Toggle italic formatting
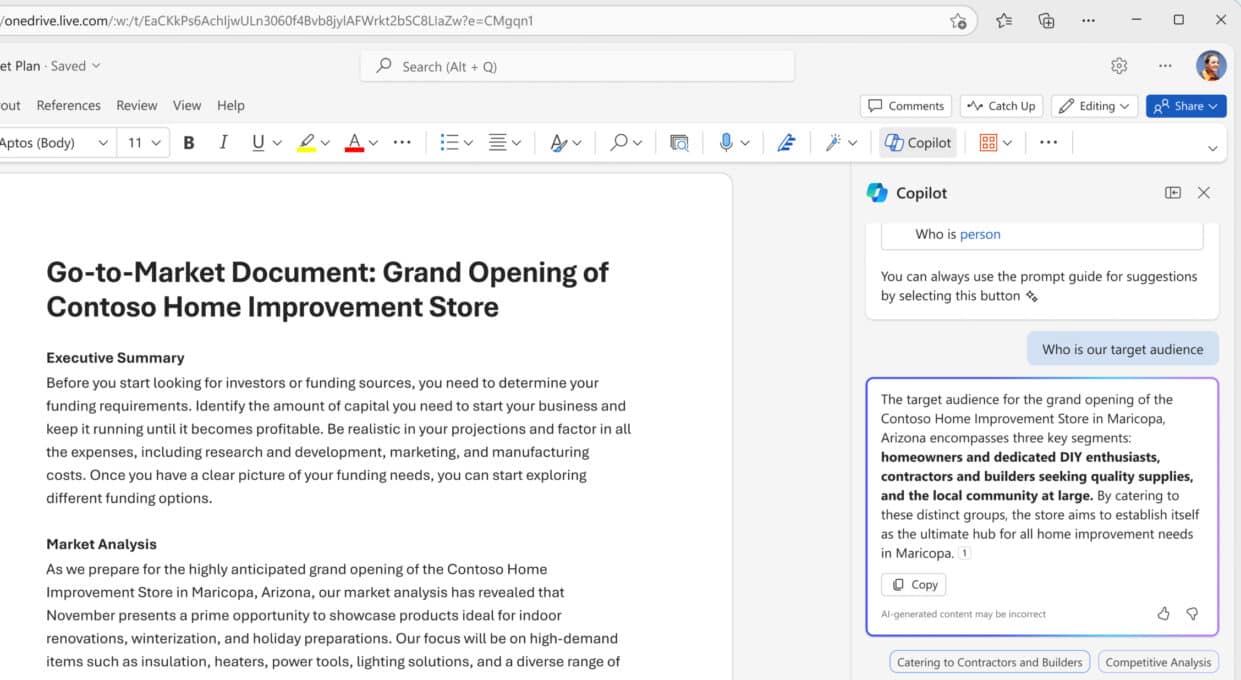Image resolution: width=1241 pixels, height=680 pixels. coord(223,143)
